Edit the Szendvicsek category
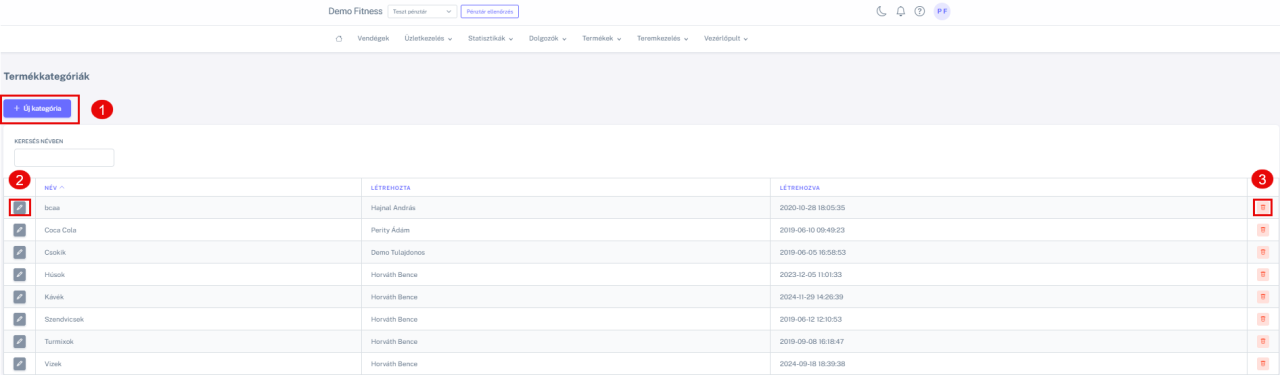 pos(20,319)
